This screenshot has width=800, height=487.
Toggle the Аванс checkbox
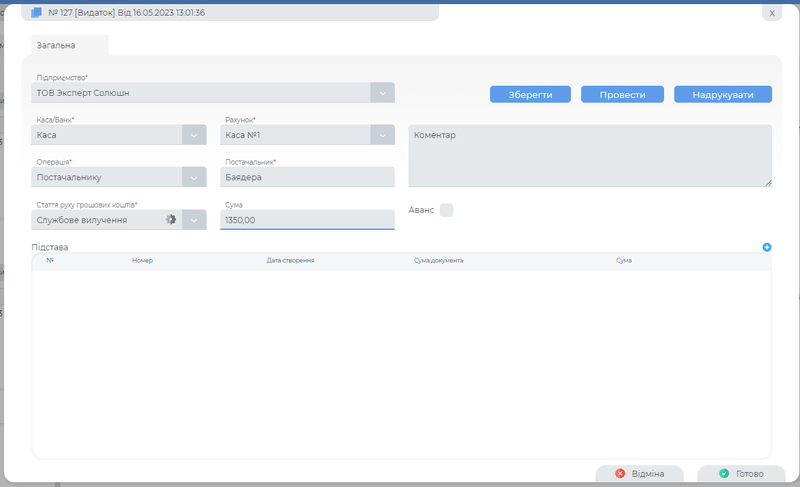tap(446, 210)
